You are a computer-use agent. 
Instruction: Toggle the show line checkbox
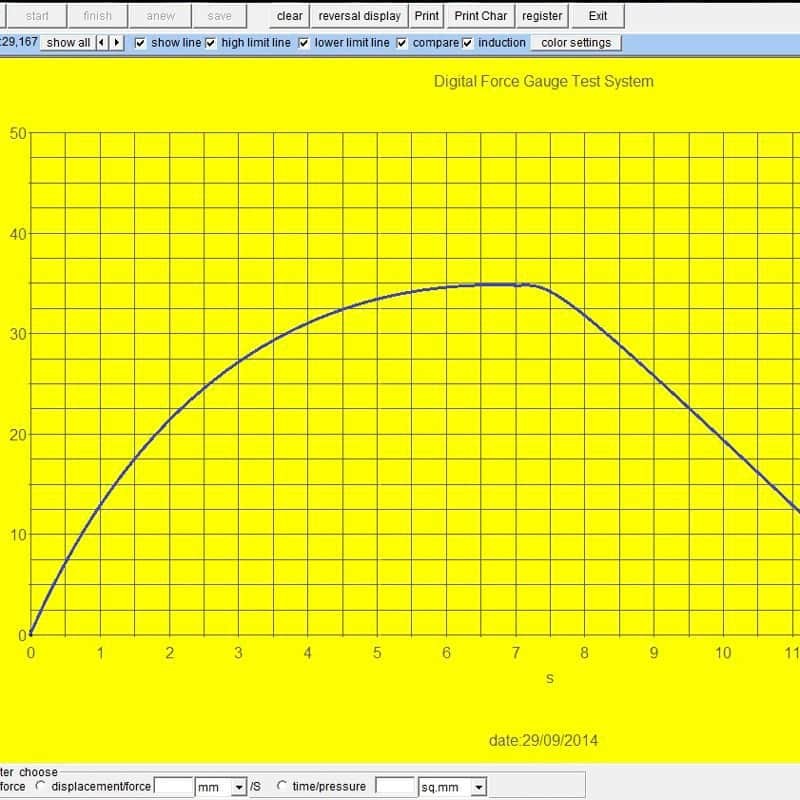tap(140, 43)
